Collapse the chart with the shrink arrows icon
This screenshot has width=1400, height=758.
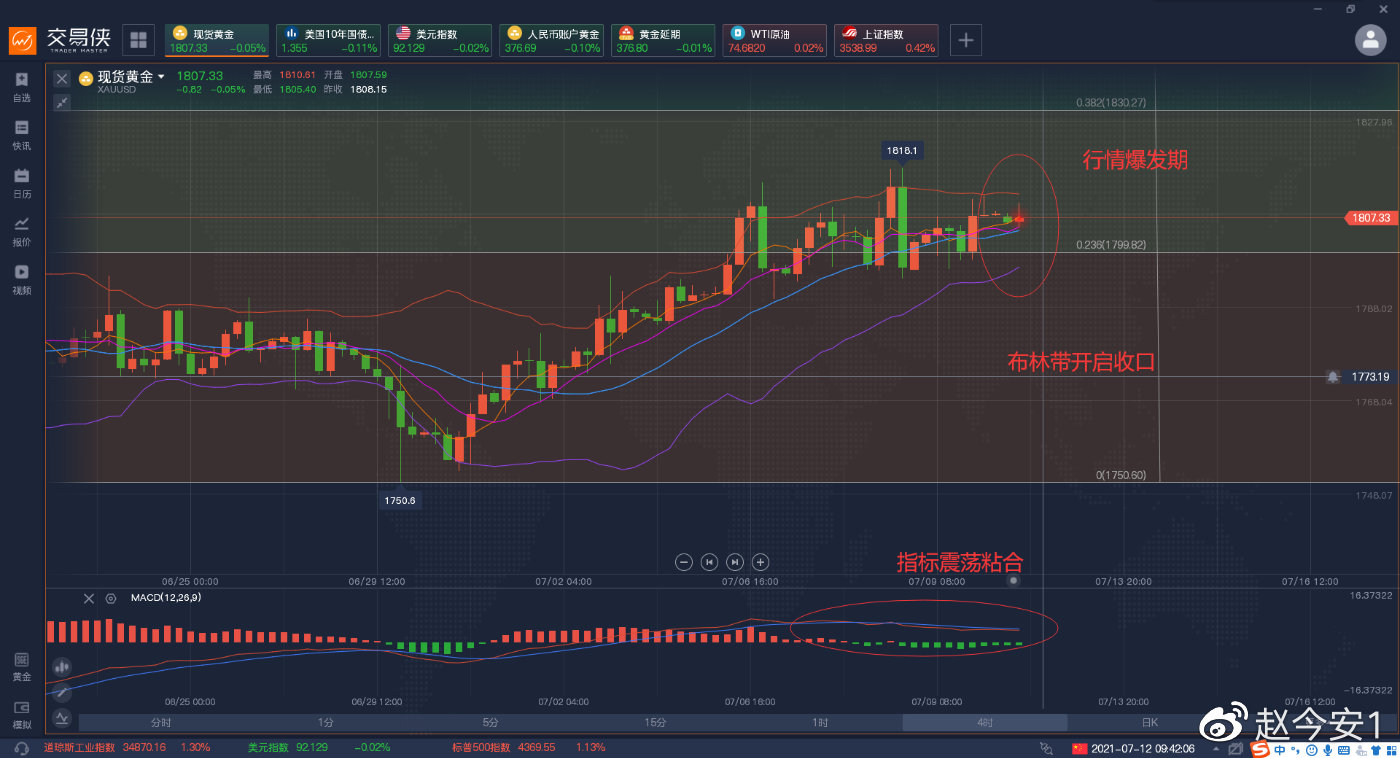pos(62,102)
